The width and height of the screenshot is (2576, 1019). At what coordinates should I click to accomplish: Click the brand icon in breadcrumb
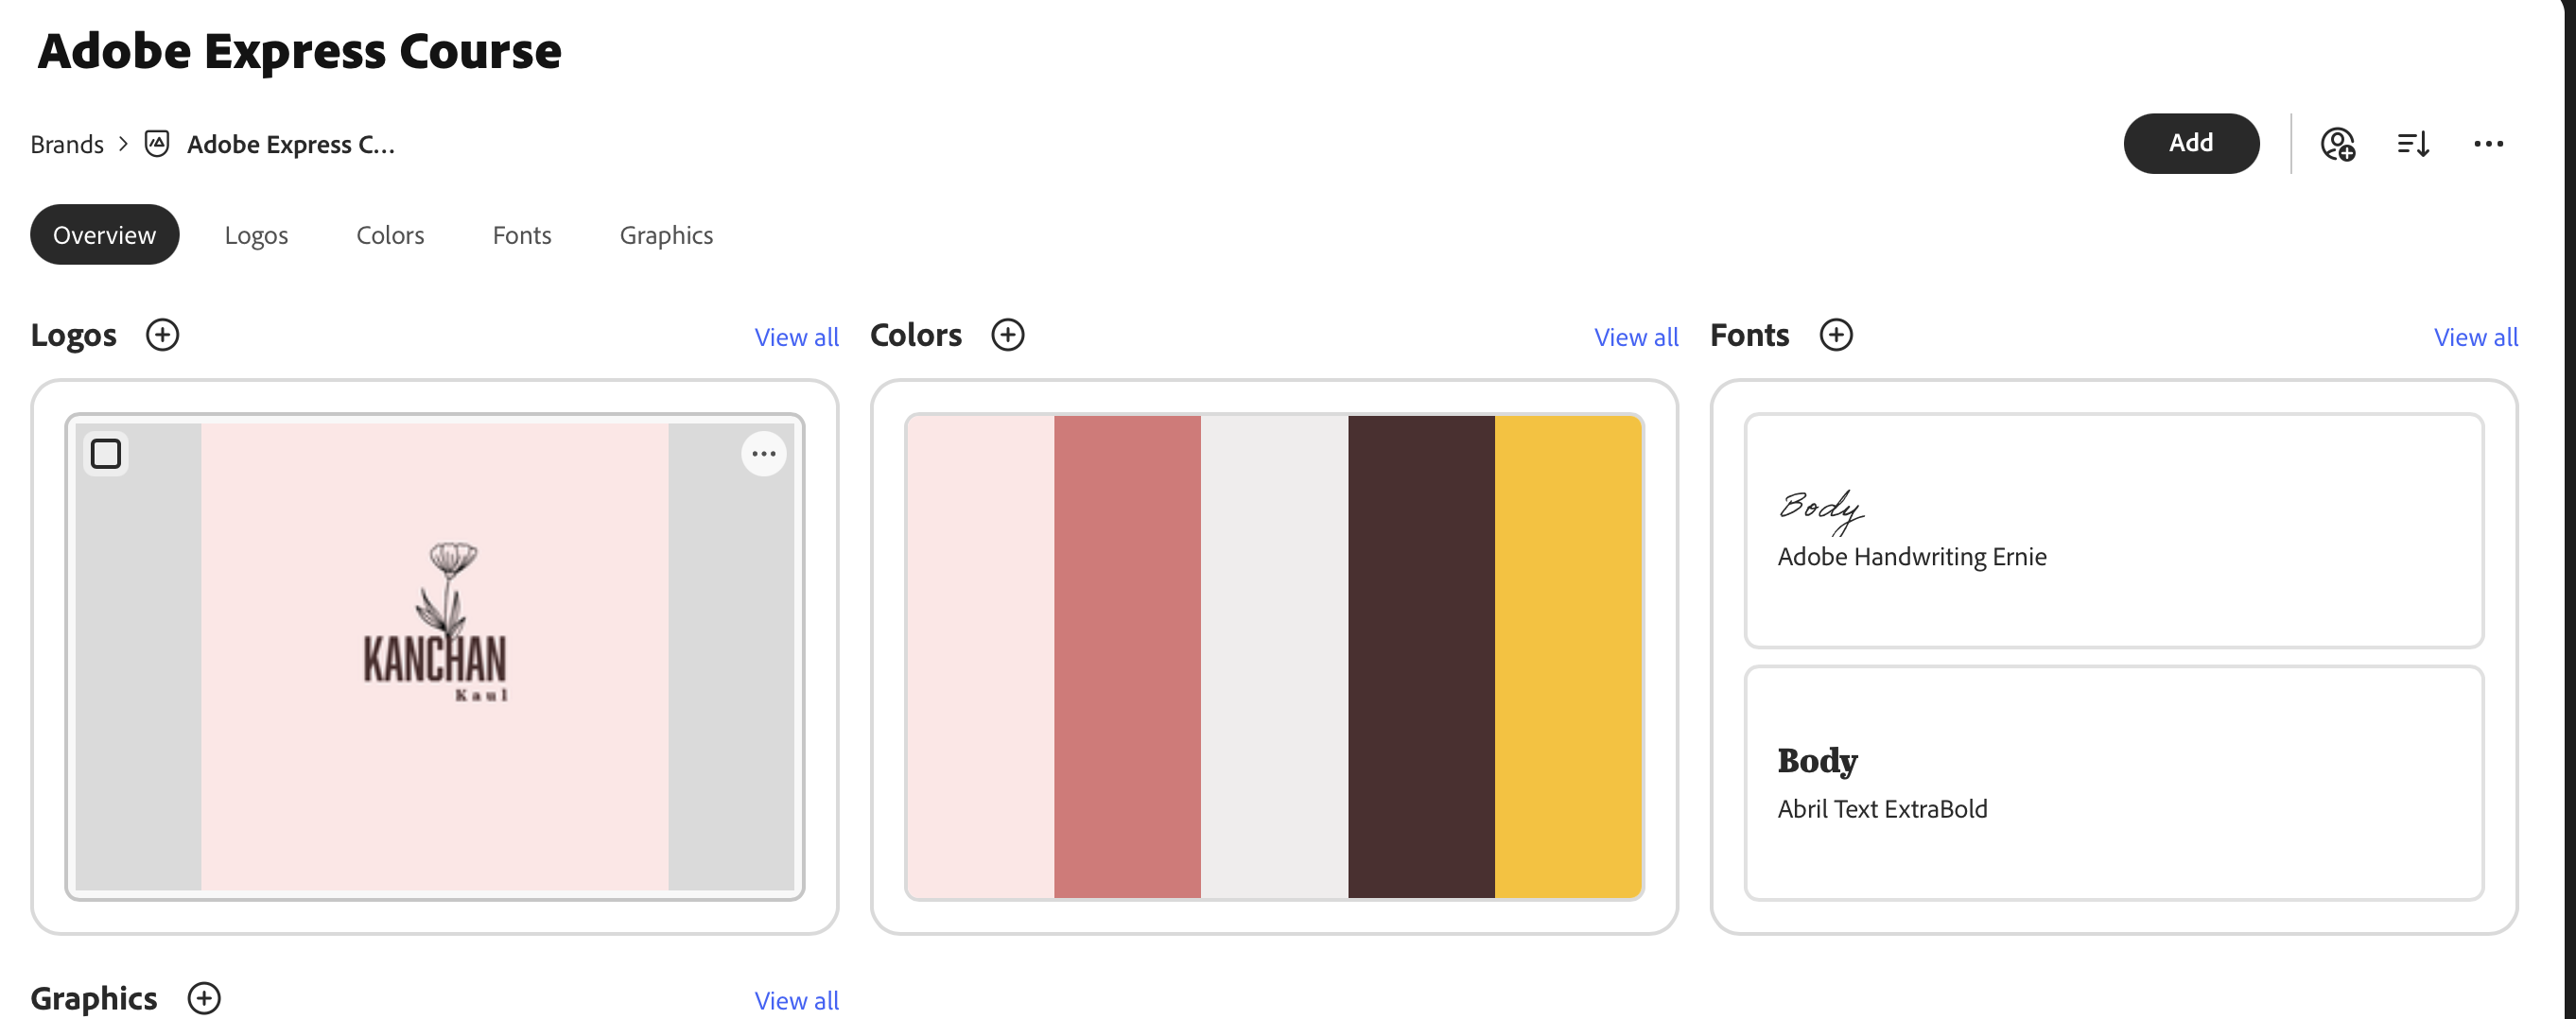[157, 144]
